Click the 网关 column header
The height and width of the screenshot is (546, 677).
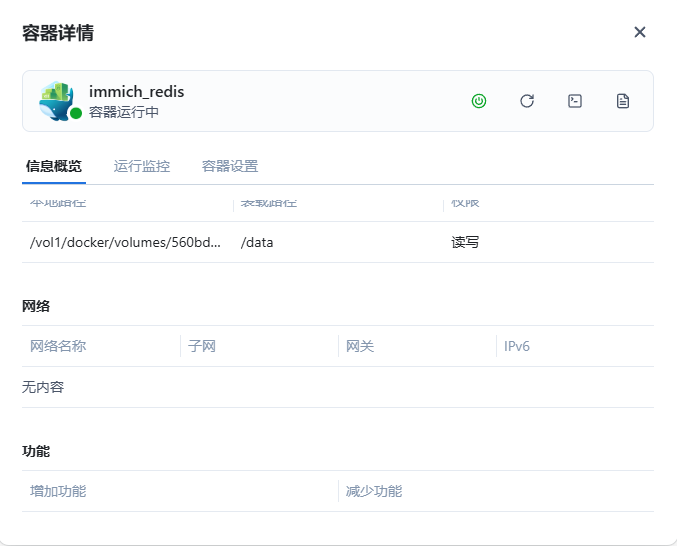(x=360, y=347)
